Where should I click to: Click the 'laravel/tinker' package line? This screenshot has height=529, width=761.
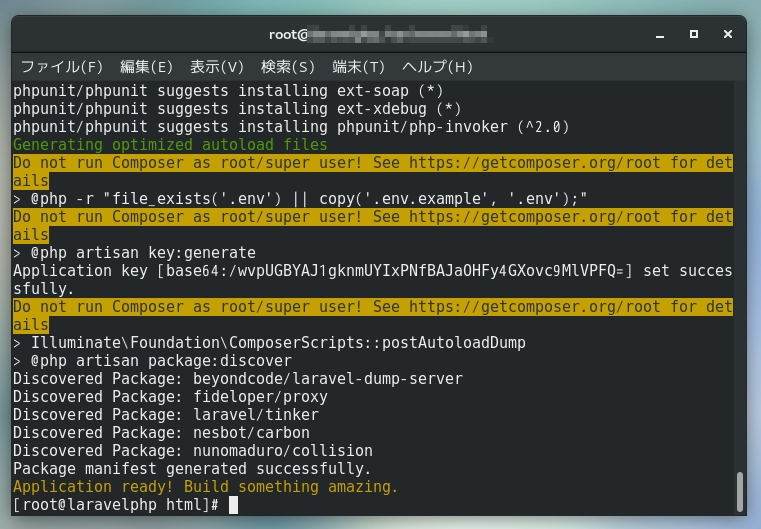[x=166, y=414]
